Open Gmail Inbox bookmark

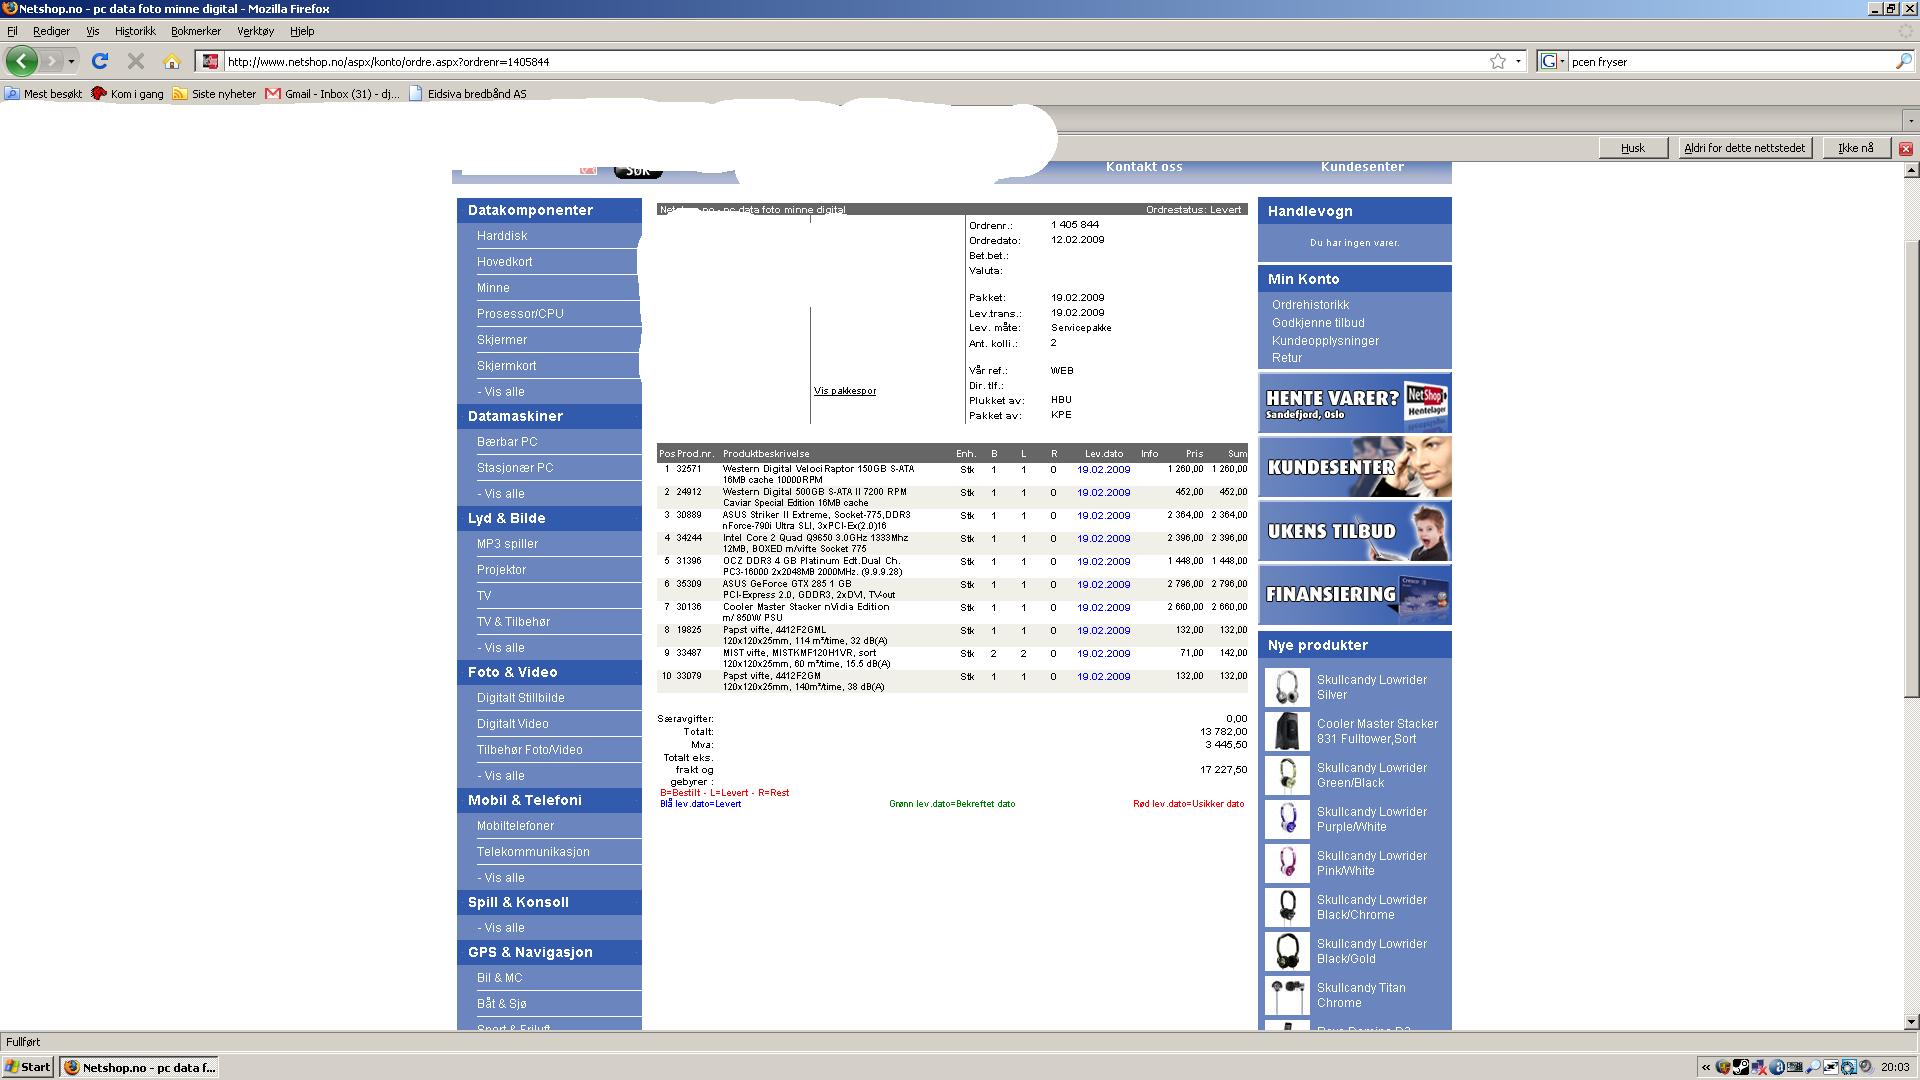[332, 93]
